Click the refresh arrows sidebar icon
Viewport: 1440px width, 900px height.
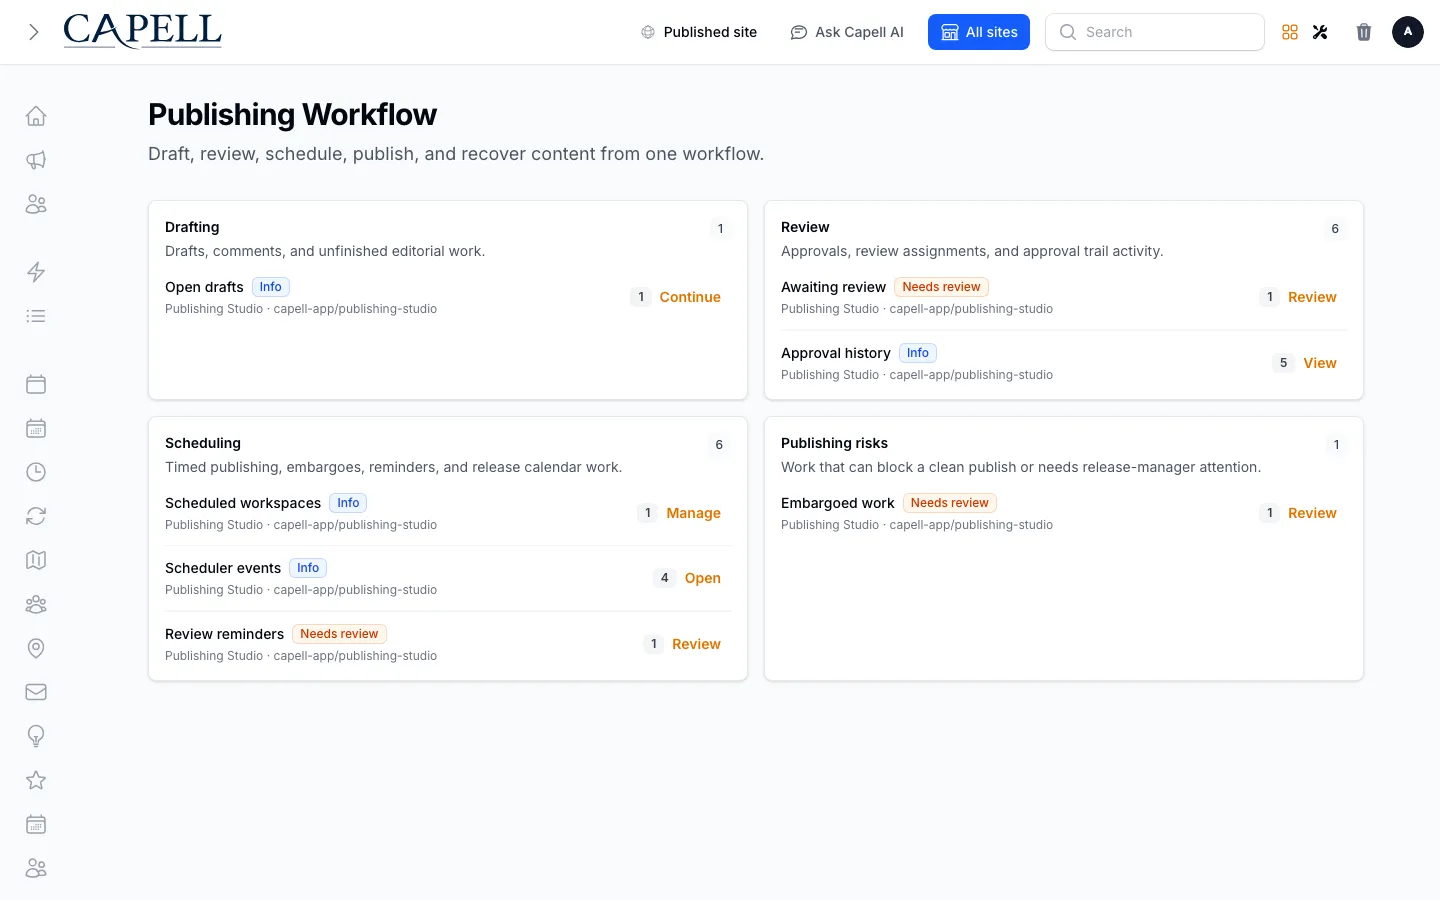[36, 516]
